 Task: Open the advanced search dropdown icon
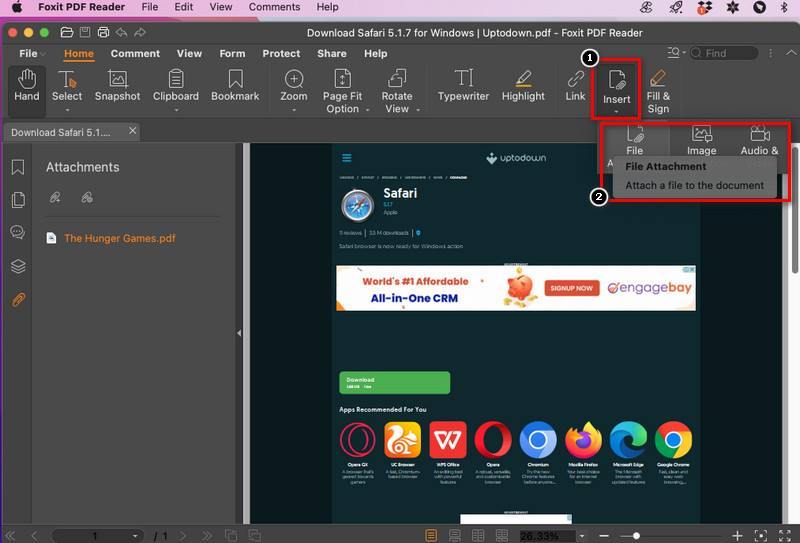pyautogui.click(x=676, y=53)
